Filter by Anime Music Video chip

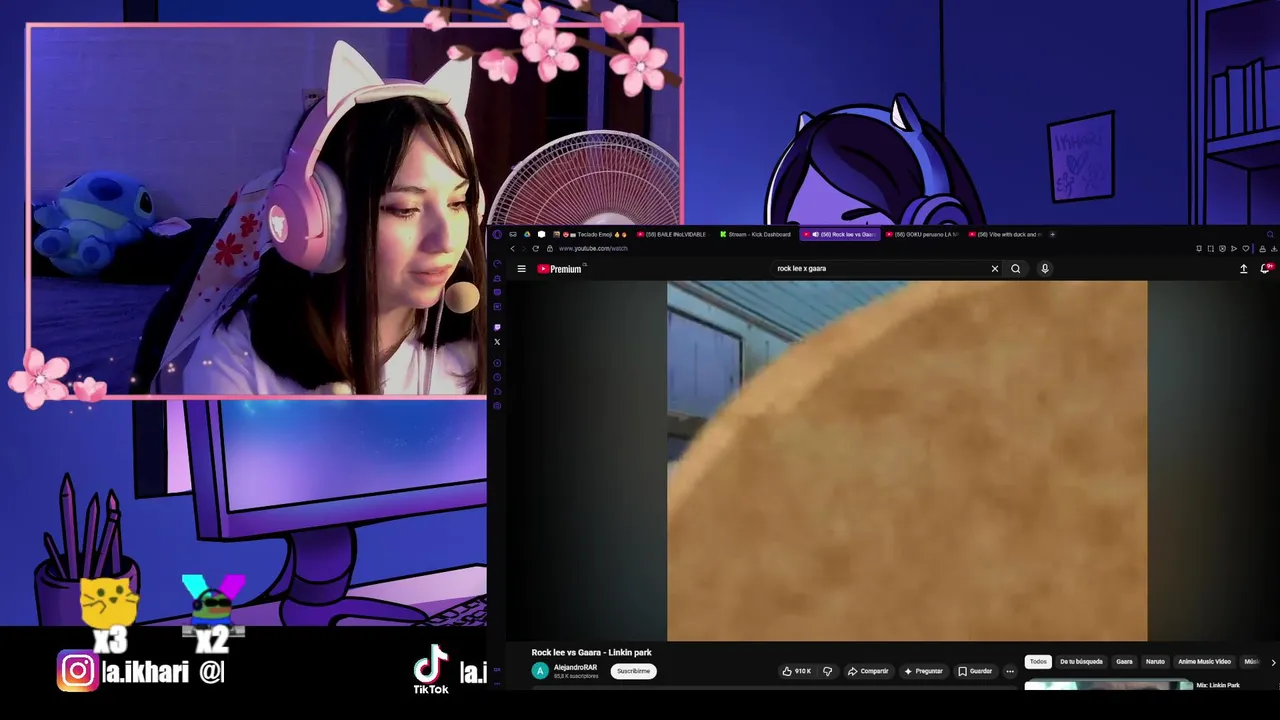point(1204,661)
